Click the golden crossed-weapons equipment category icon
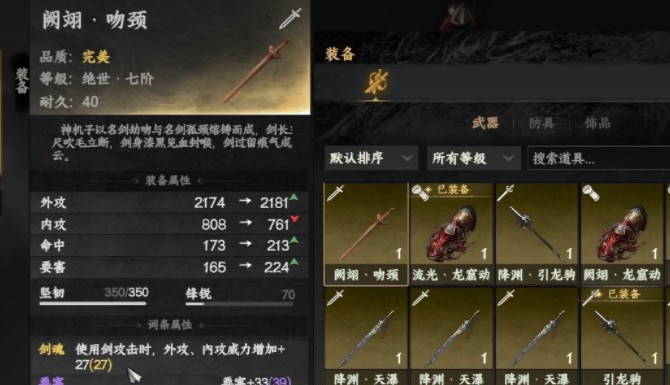Screen dimensions: 670x385 (376, 82)
